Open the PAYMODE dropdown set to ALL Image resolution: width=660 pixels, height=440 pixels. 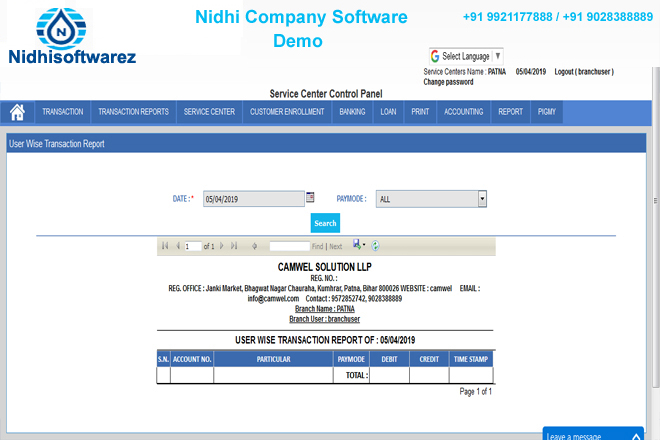click(431, 199)
